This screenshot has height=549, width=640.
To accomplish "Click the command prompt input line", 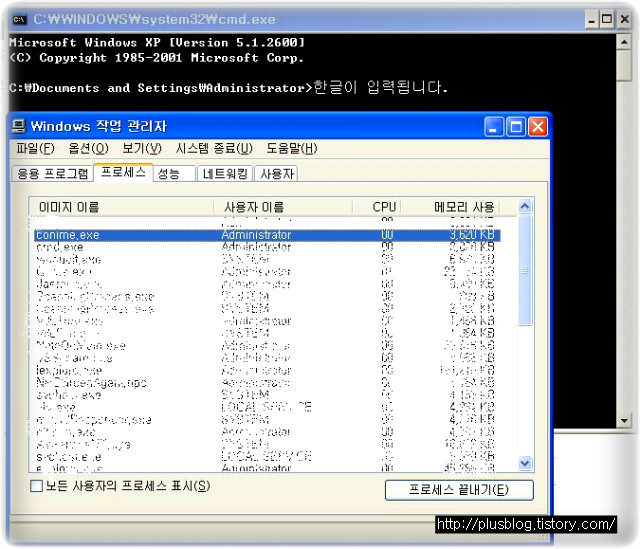I will pyautogui.click(x=229, y=88).
